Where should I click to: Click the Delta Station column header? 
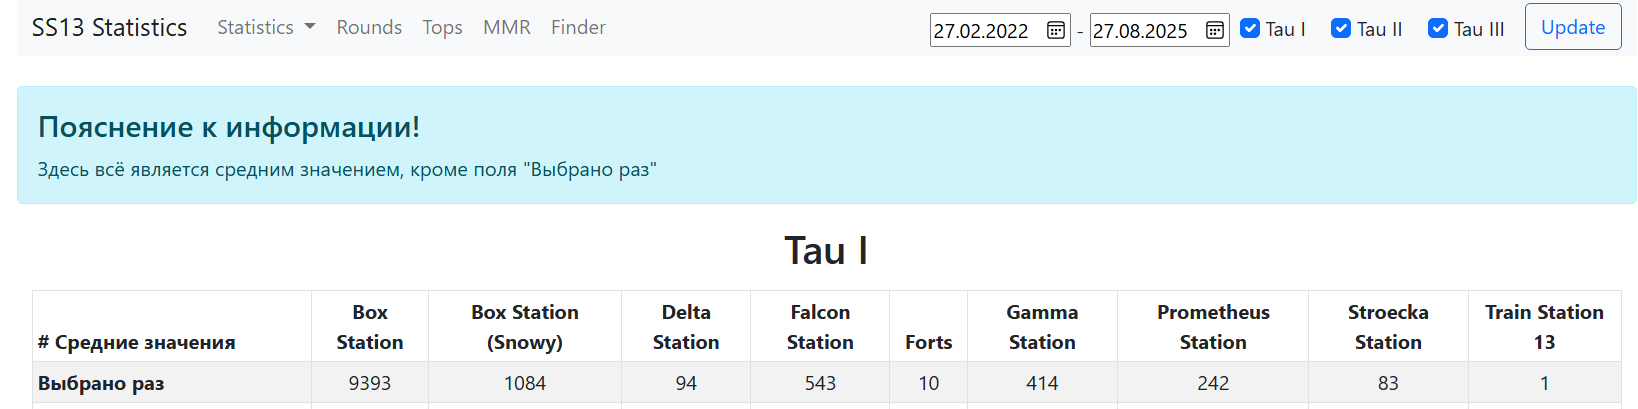686,327
